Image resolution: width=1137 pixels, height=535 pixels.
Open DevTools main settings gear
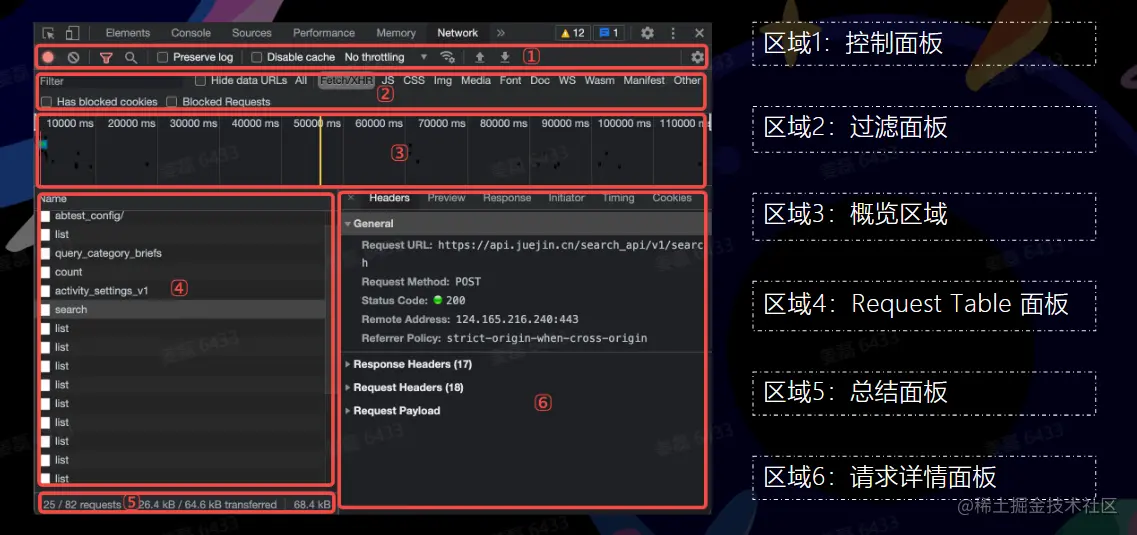coord(647,33)
